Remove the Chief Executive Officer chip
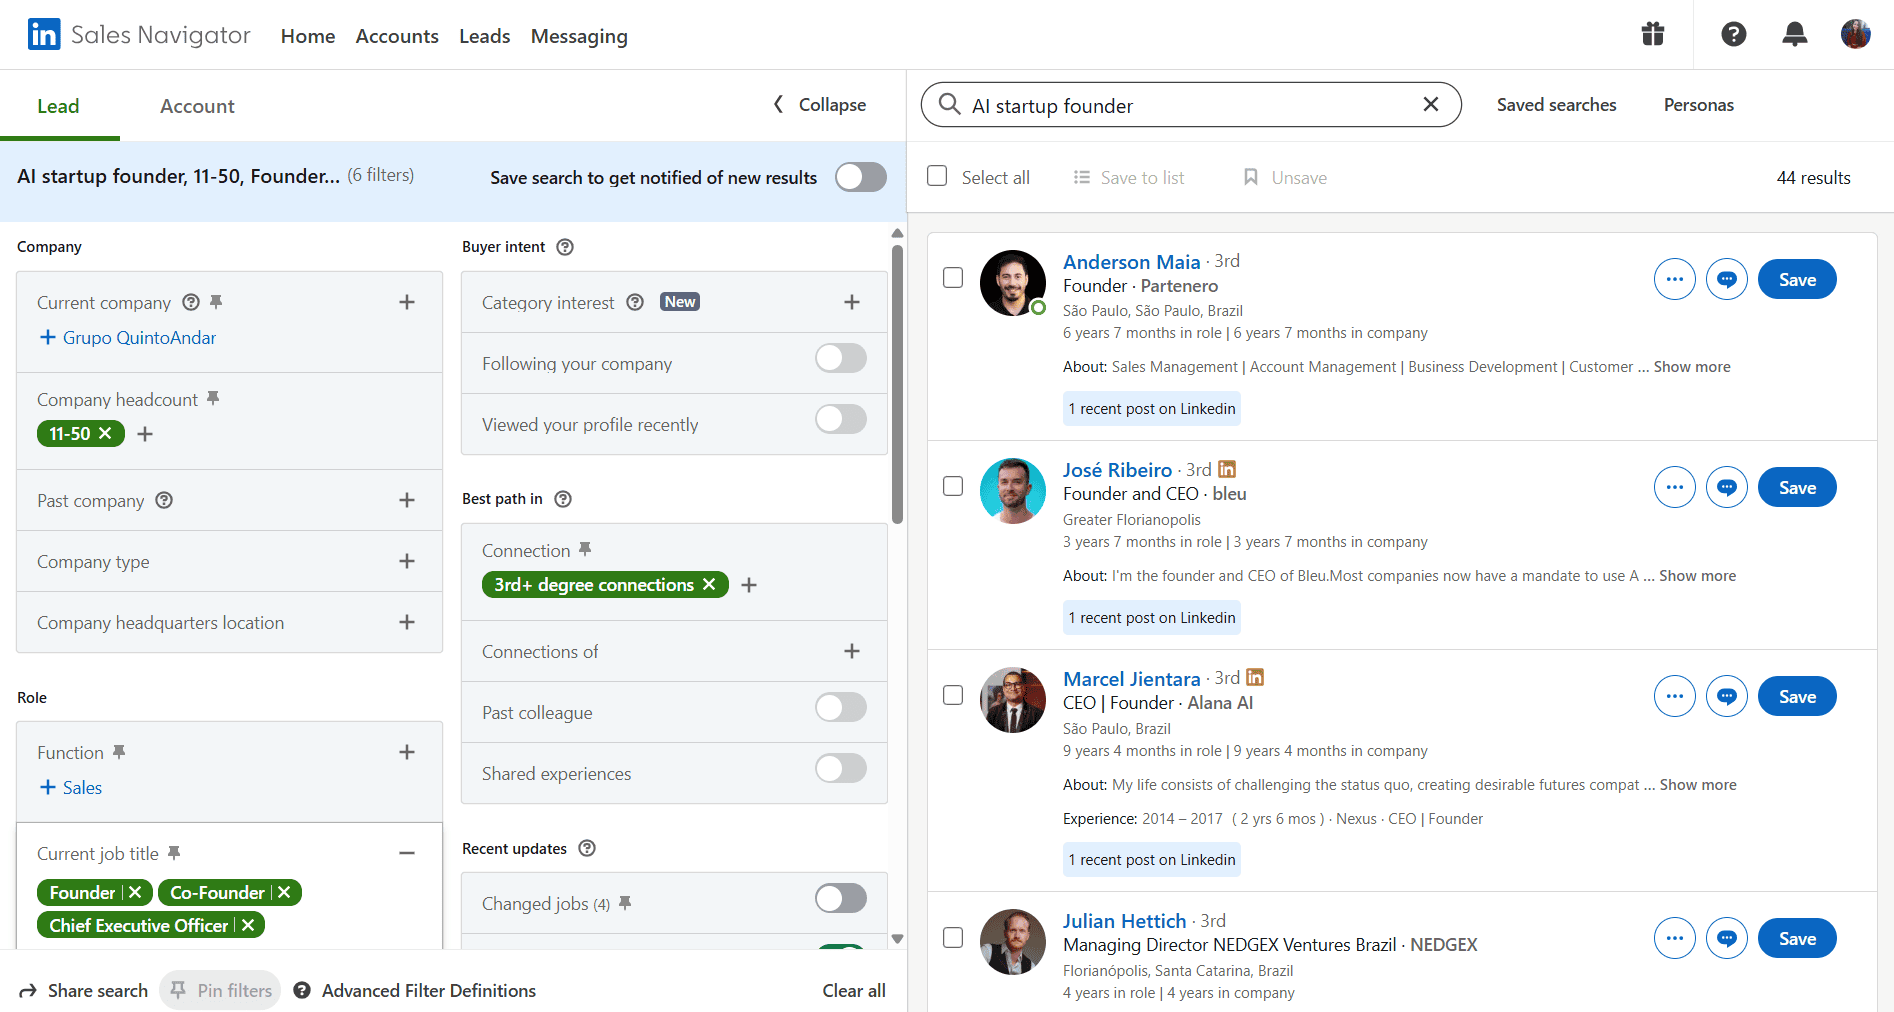This screenshot has height=1012, width=1894. (x=248, y=925)
